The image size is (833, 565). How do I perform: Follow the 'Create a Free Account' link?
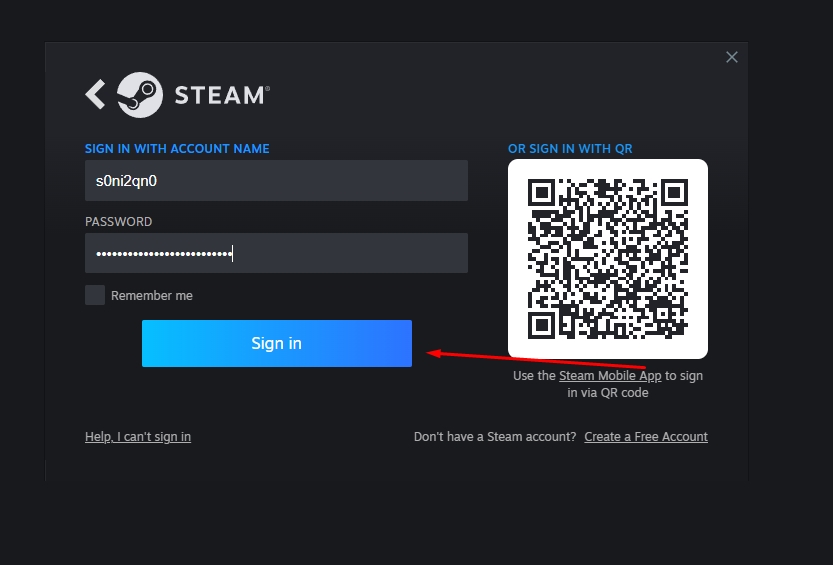[x=646, y=437]
